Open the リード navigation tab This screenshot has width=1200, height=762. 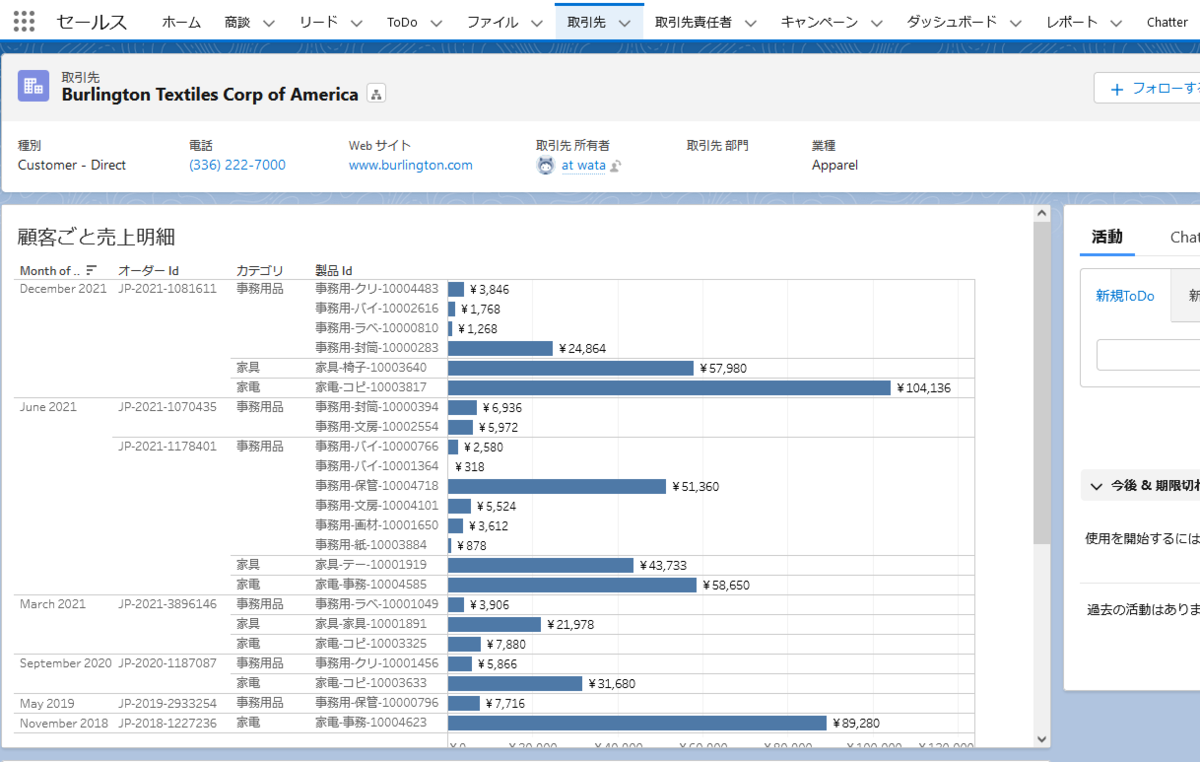point(319,22)
